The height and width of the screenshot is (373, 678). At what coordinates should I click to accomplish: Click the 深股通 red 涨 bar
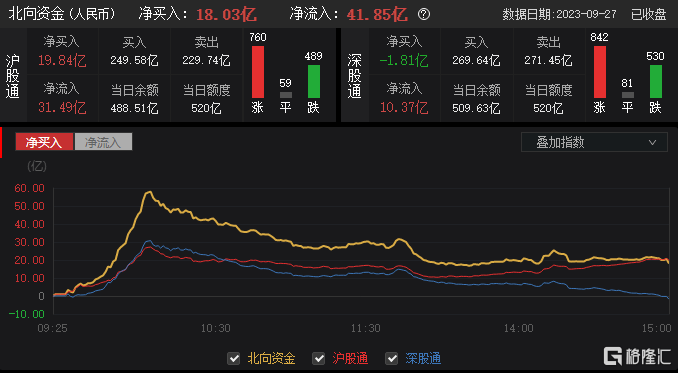click(x=600, y=72)
